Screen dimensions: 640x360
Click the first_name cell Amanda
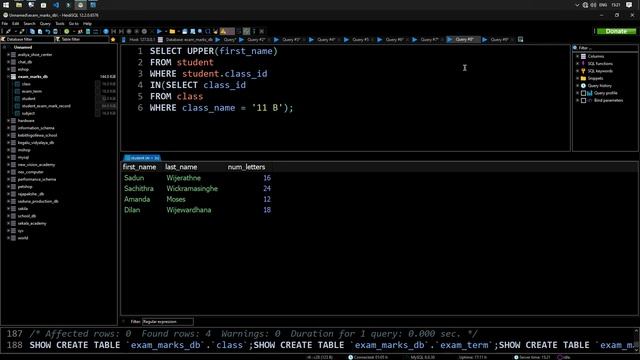137,199
